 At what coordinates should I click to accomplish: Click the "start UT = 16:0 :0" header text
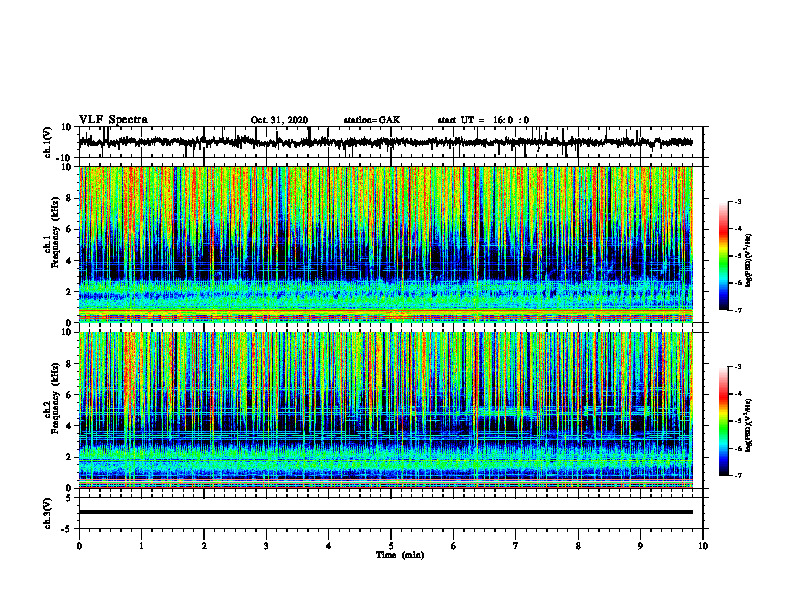click(483, 120)
